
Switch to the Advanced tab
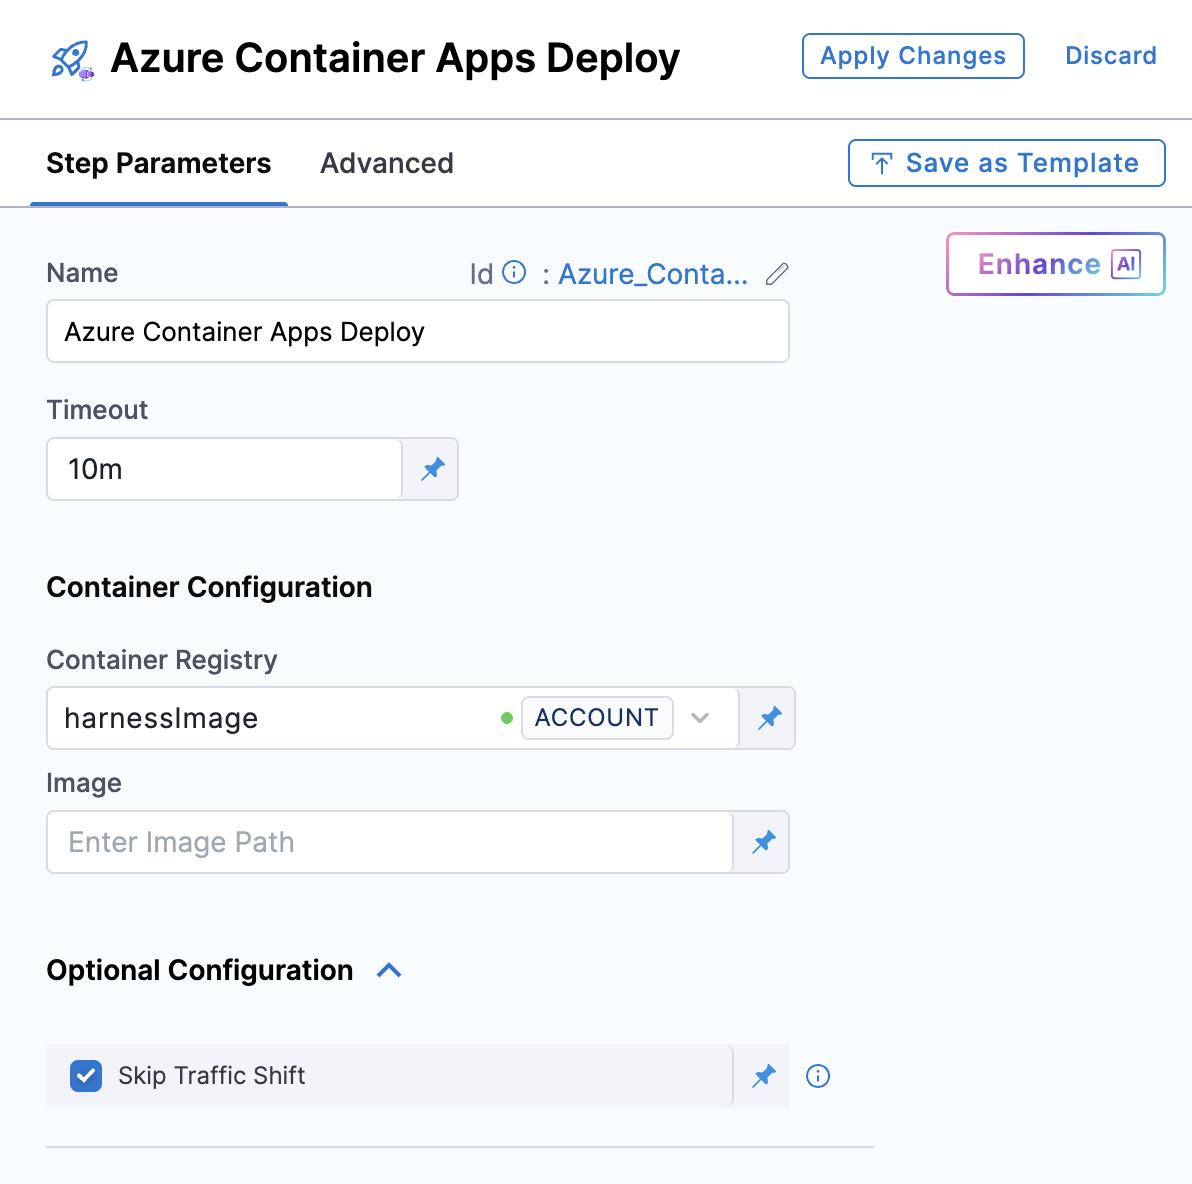387,163
